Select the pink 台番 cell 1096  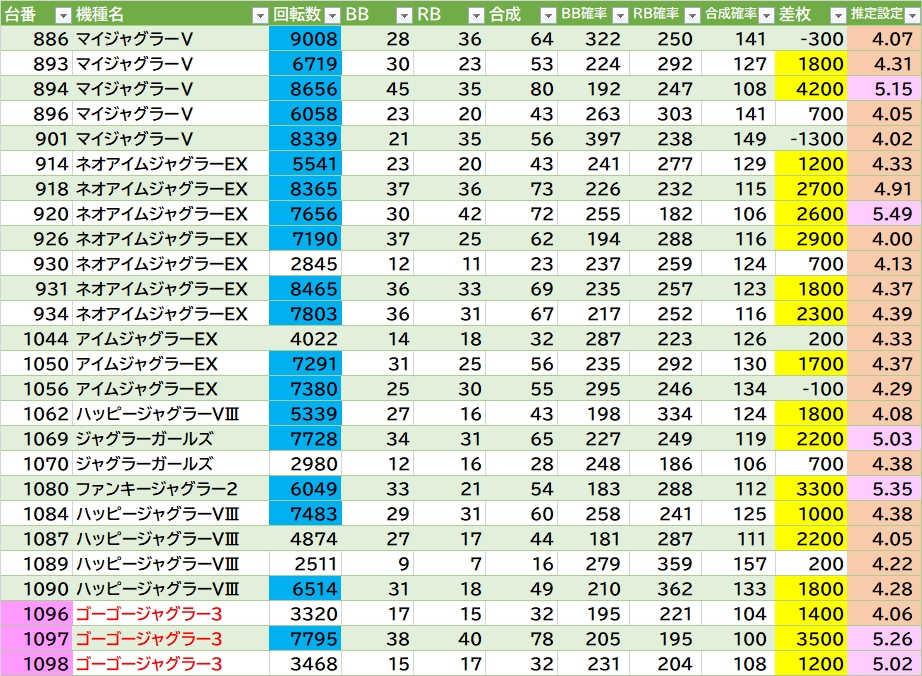(37, 613)
